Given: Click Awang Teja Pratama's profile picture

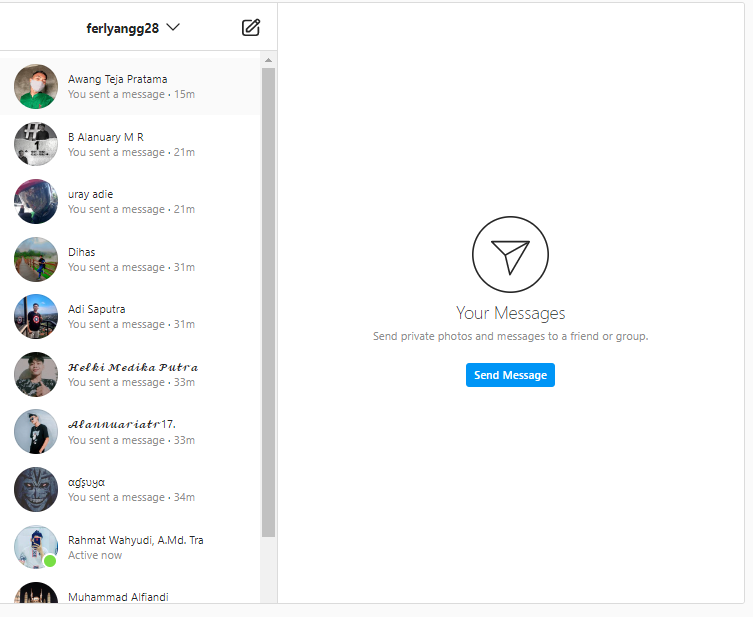Looking at the screenshot, I should [x=36, y=87].
